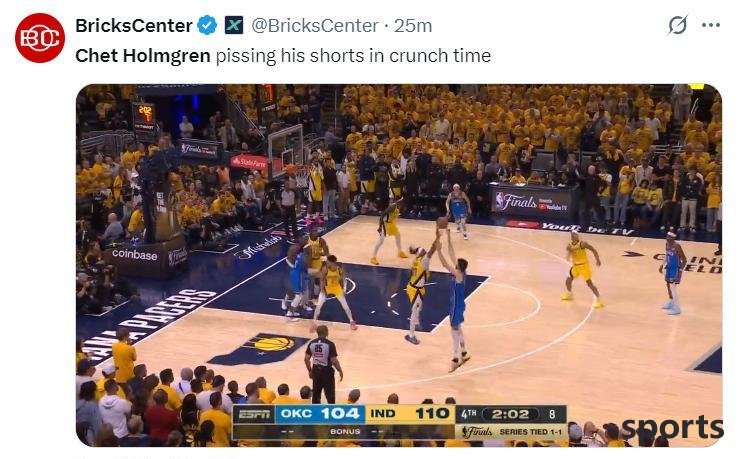Click the NBA Finals courtside banner
Screen dimensions: 739x459
tap(532, 202)
